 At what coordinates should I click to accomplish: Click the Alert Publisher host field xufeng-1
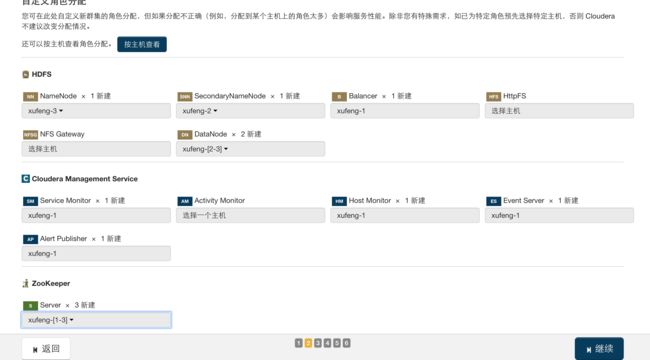tap(96, 253)
